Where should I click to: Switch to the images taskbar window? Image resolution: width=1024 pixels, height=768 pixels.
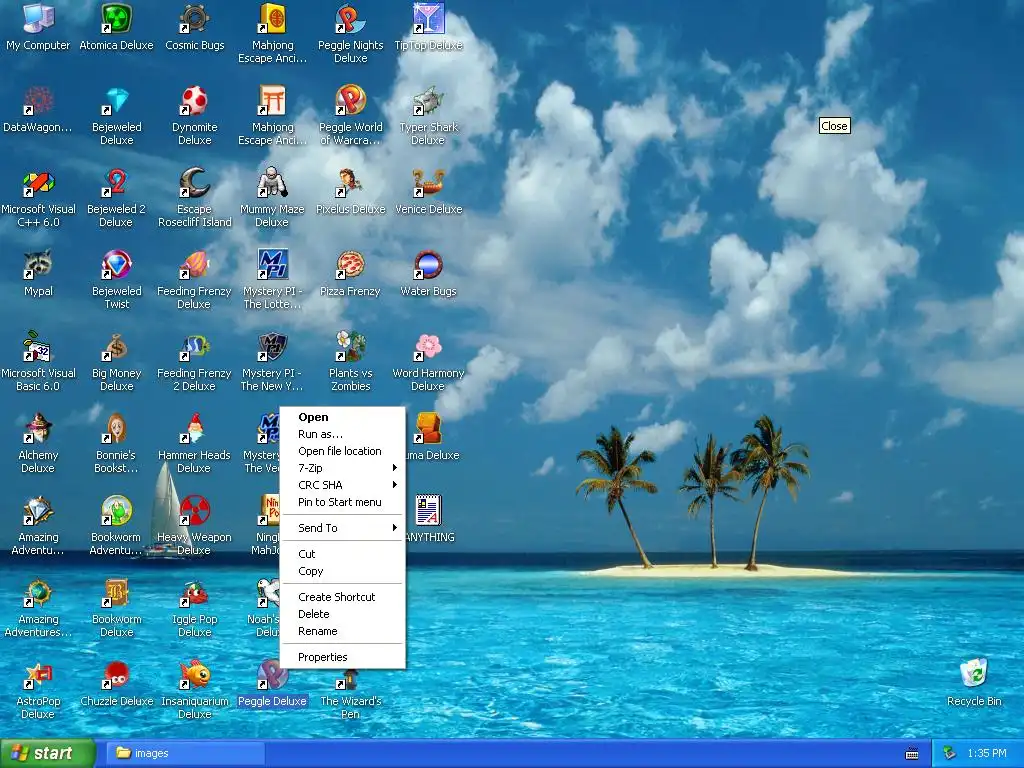187,754
